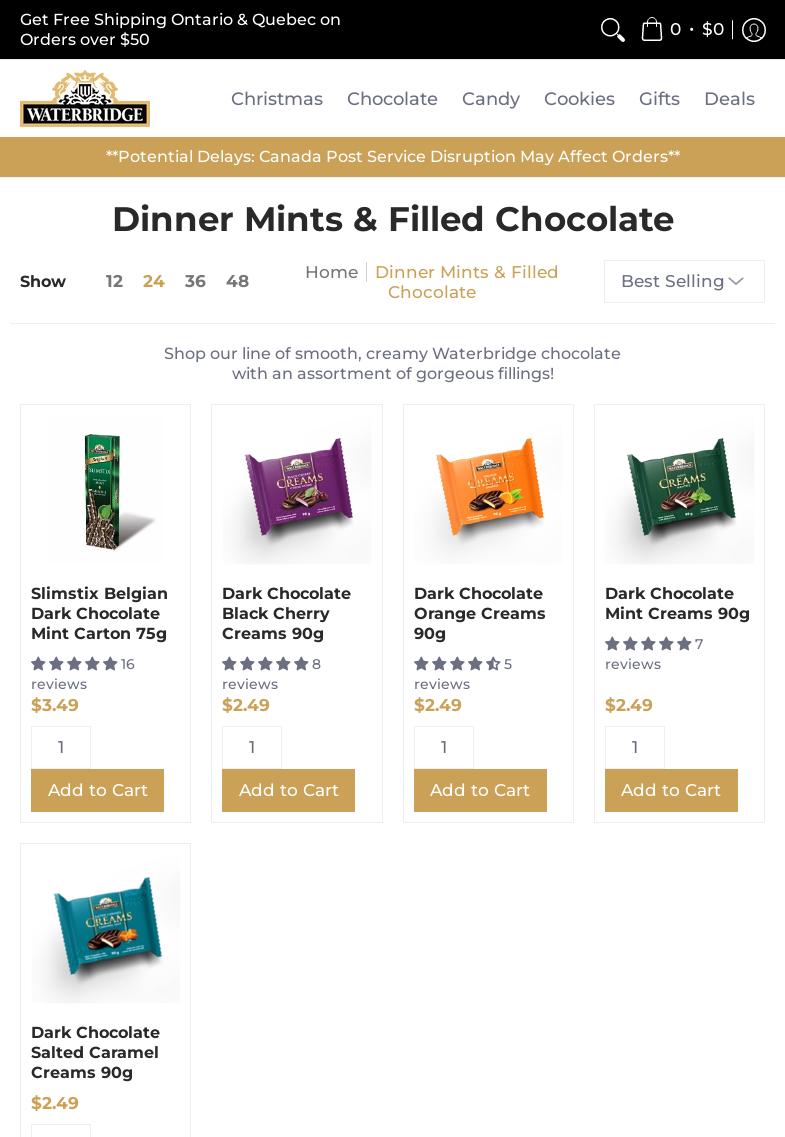Show 36 products per page
Screen dimensions: 785x1137
(x=195, y=281)
